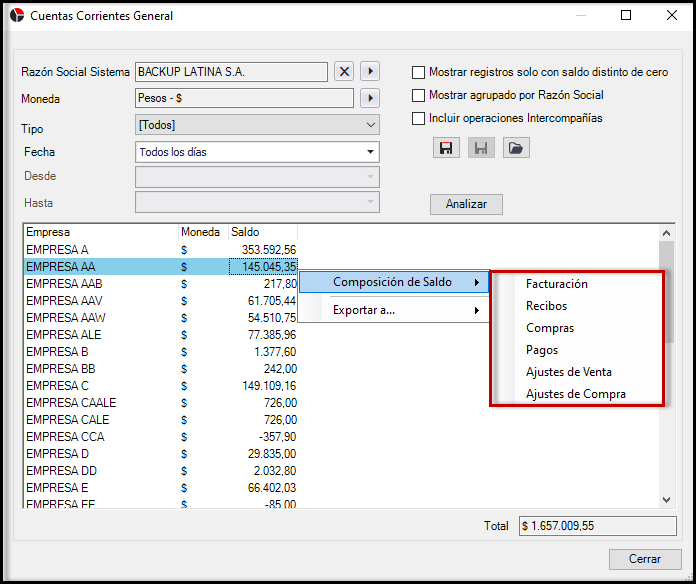Select the EMPRESA CAALE row
696x584 pixels.
(160, 403)
